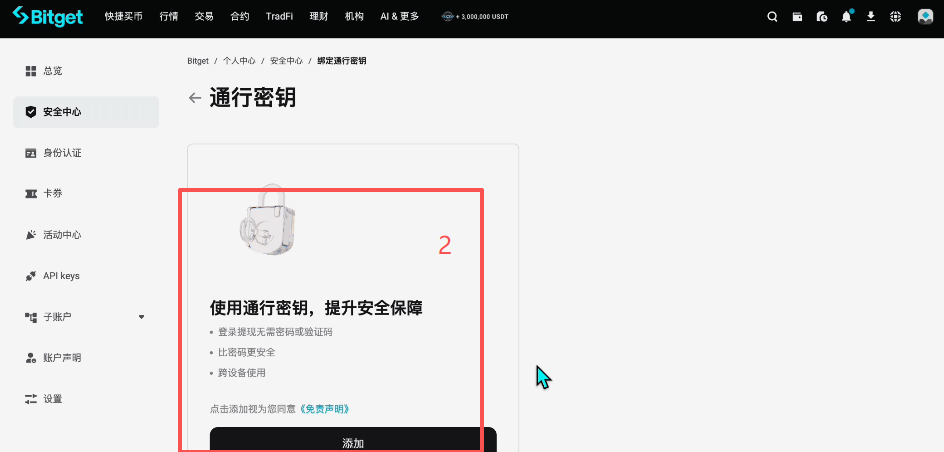Viewport: 944px width, 452px height.
Task: Open the search icon in header
Action: [772, 17]
